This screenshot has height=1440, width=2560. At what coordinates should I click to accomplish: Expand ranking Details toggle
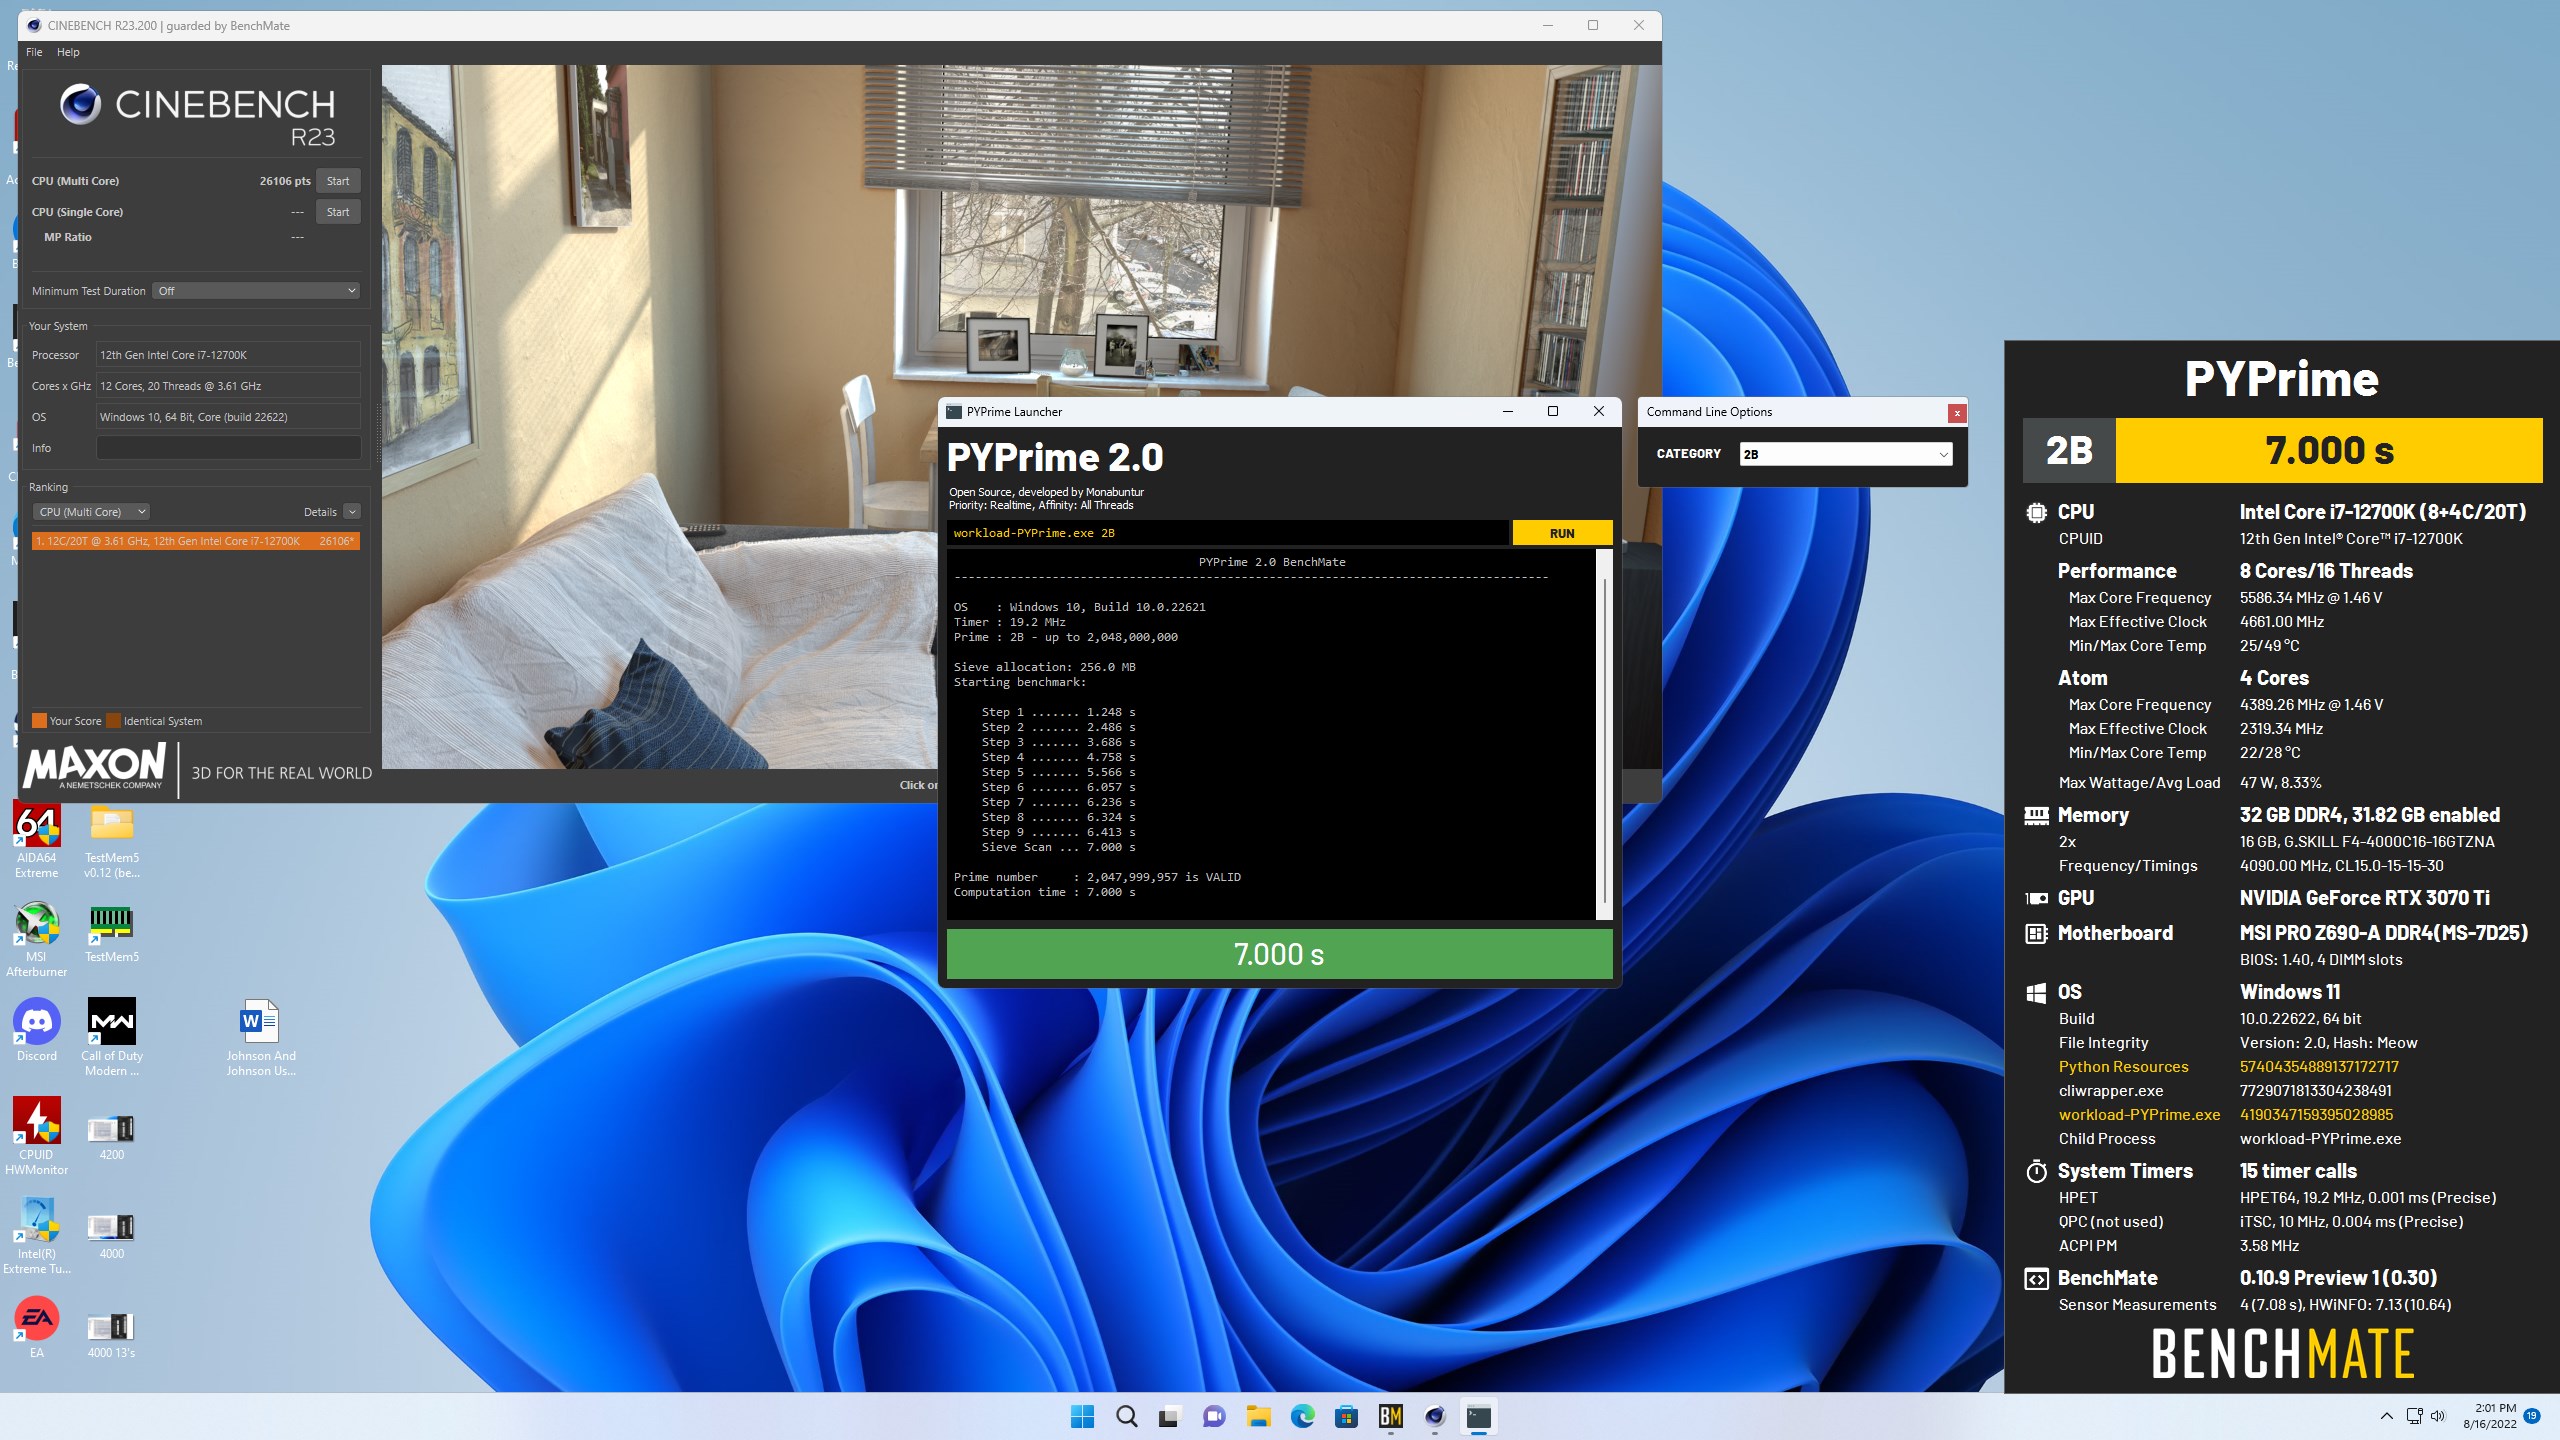[x=352, y=512]
